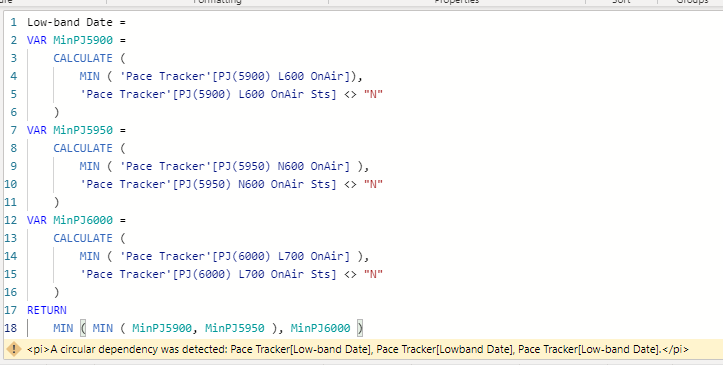Click line number 10 in the gutter

click(11, 184)
